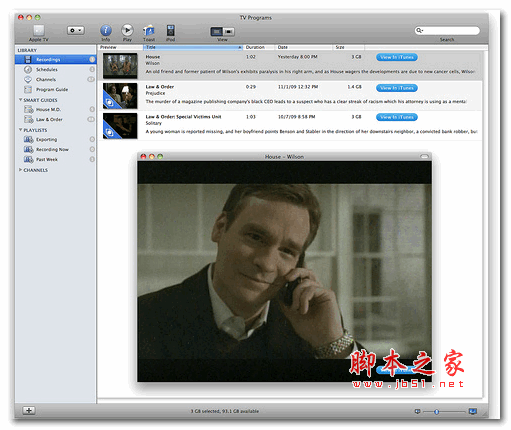
Task: Open the gear action dropdown menu
Action: pos(76,30)
